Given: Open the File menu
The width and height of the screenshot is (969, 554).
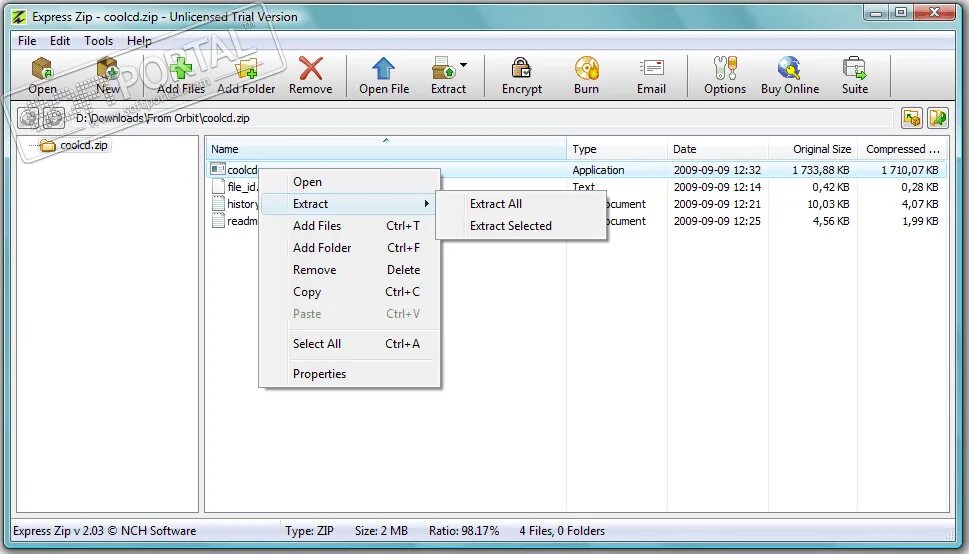Looking at the screenshot, I should (27, 41).
